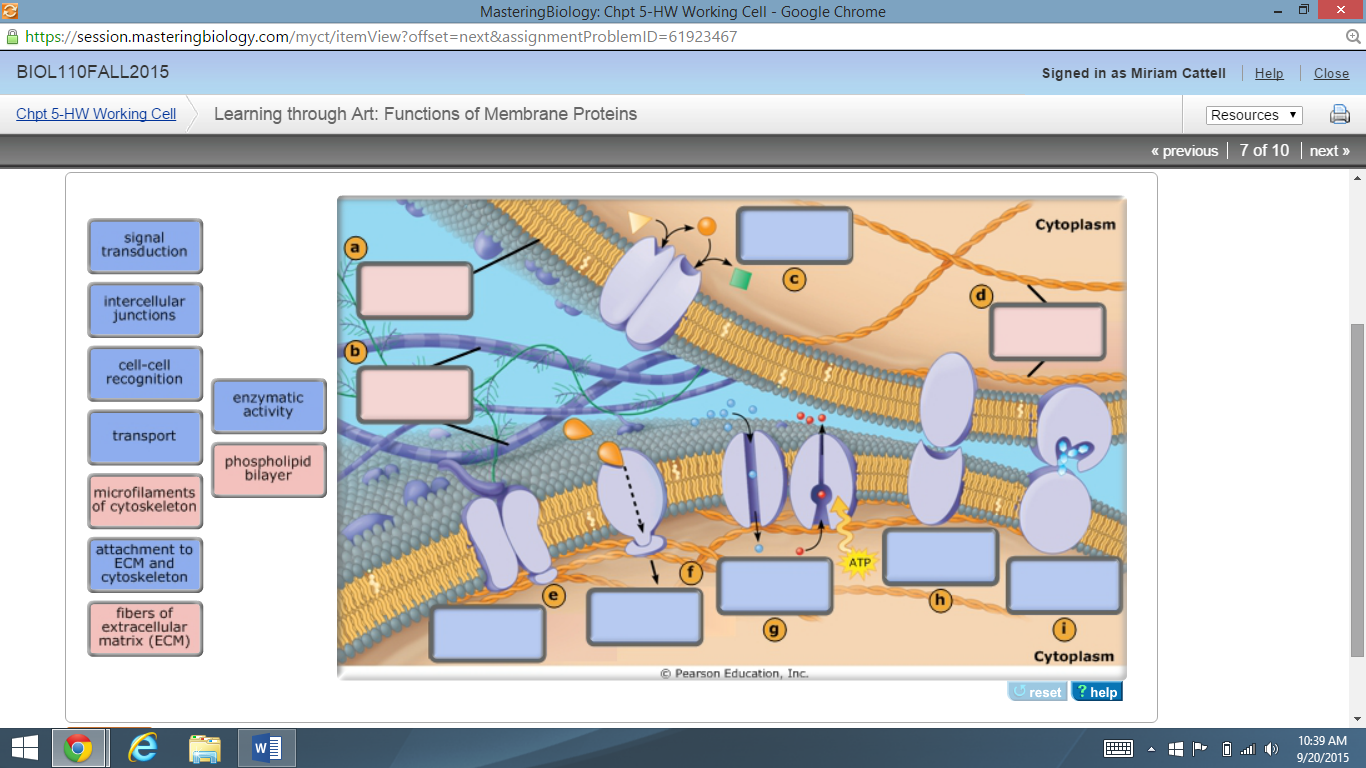The height and width of the screenshot is (768, 1366).
Task: Select the transport label
Action: tap(145, 437)
